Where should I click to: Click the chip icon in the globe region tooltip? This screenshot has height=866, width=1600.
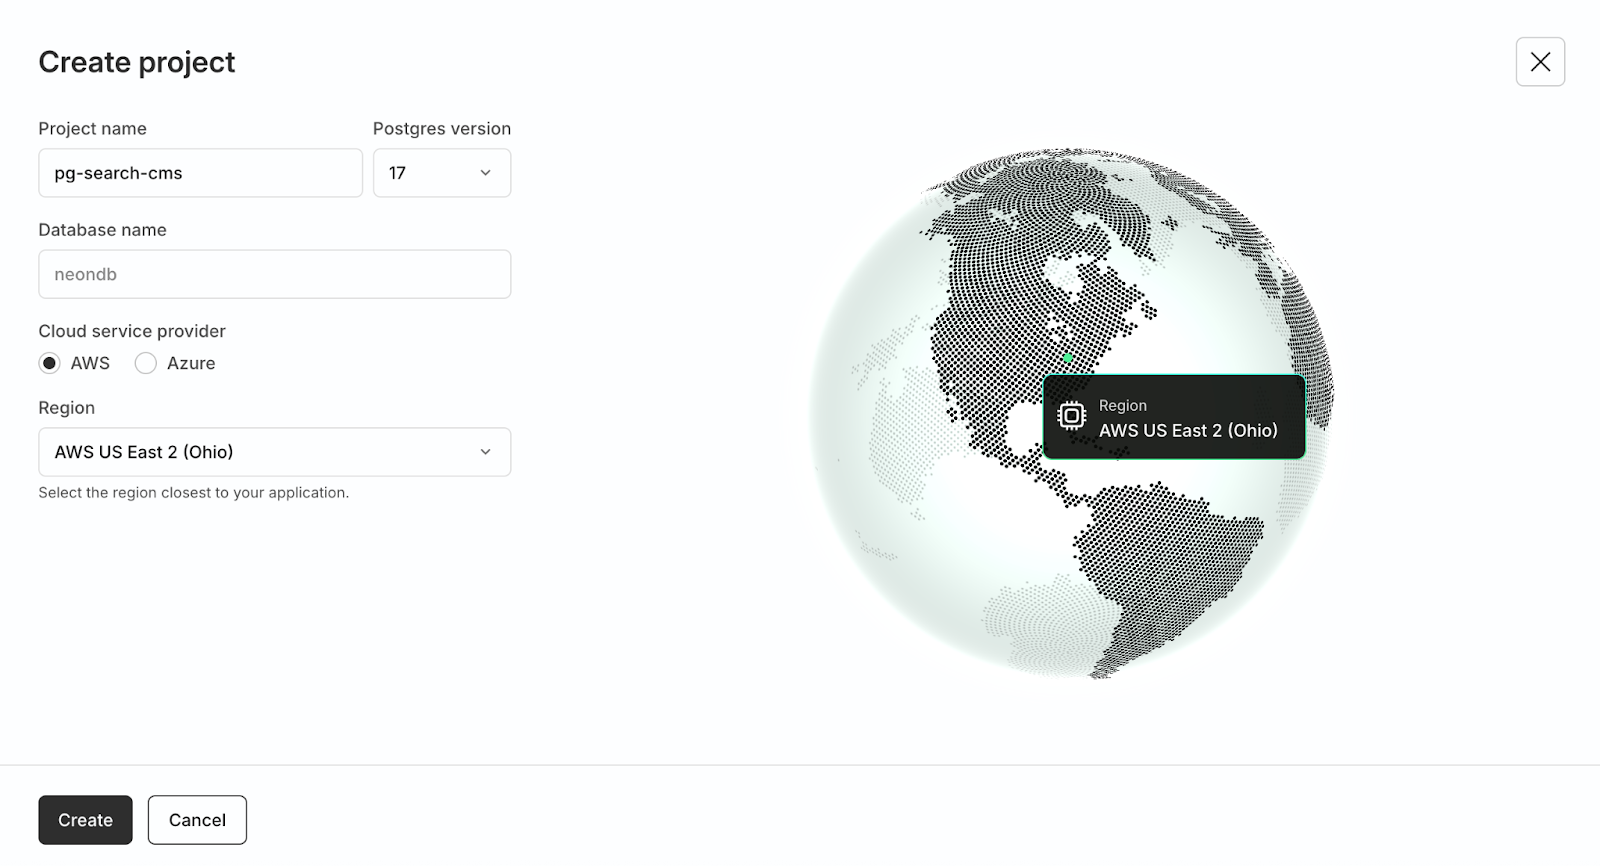(1071, 415)
